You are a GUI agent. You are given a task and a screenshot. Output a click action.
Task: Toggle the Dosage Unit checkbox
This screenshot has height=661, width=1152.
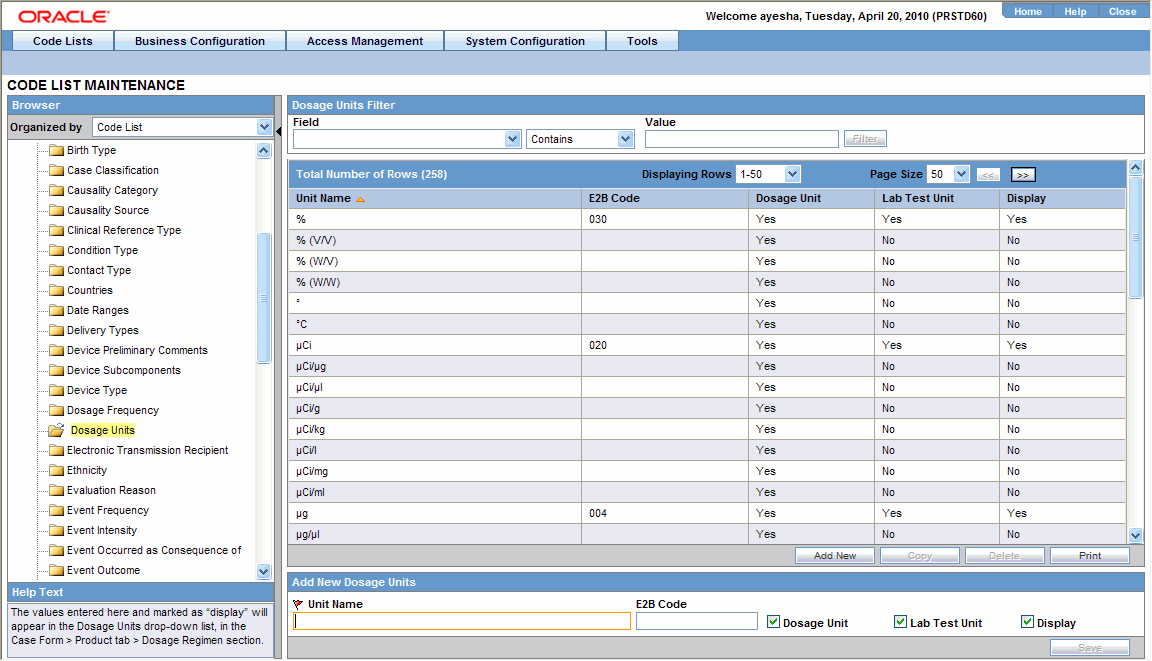[773, 622]
